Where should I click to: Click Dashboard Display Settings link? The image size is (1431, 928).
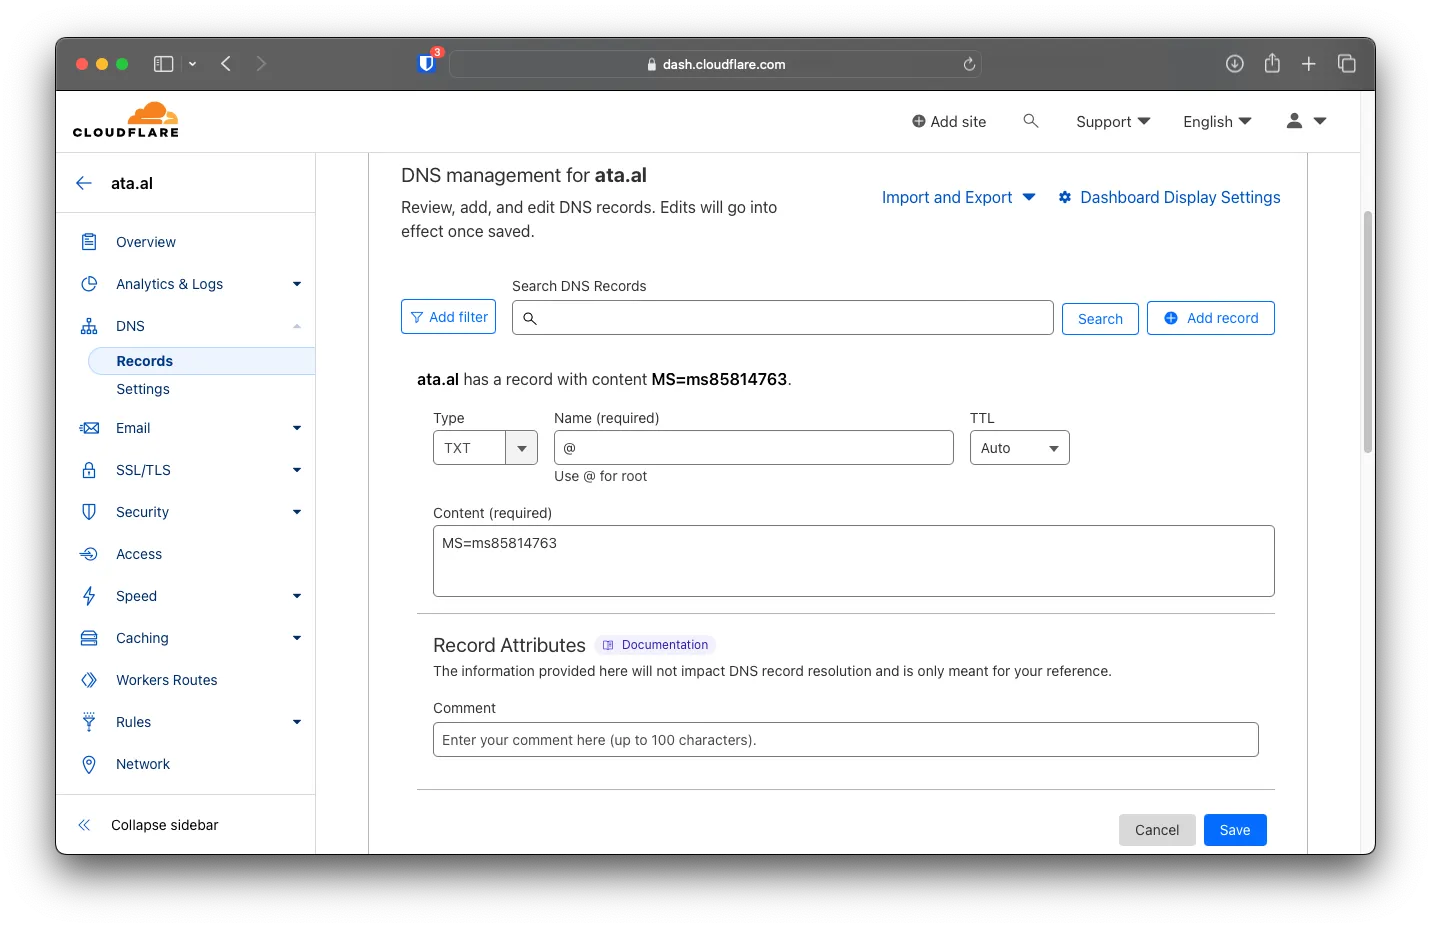click(x=1180, y=197)
